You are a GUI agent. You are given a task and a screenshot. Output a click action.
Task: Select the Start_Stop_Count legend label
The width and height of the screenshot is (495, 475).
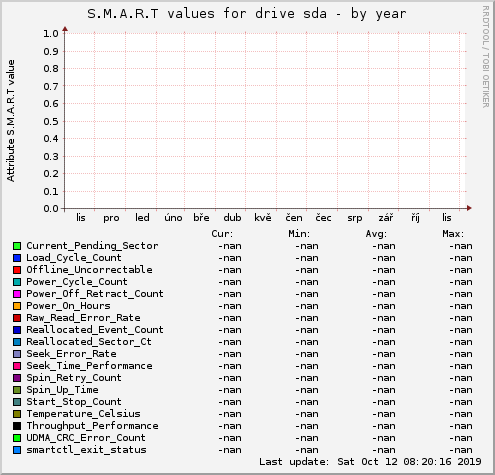click(74, 402)
